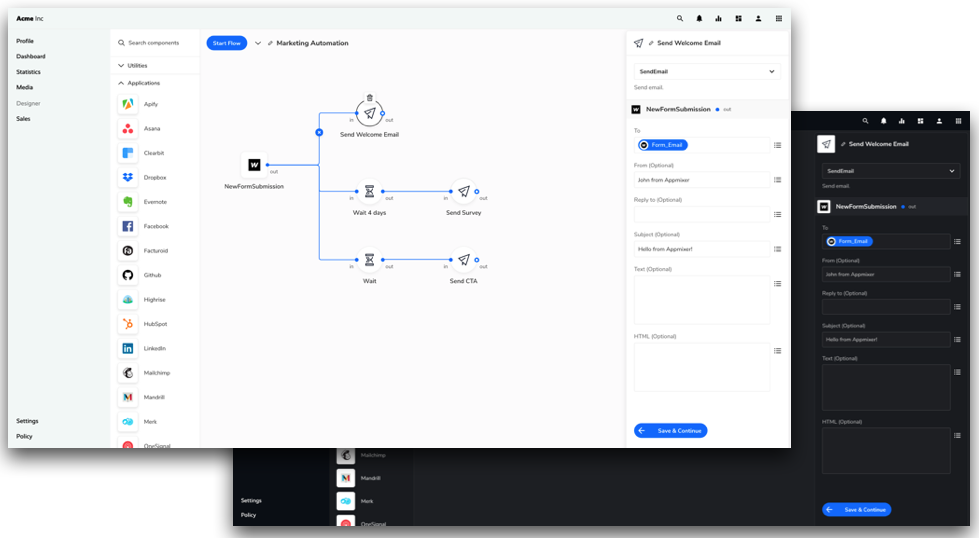Click Save & Continue in dark window
This screenshot has height=538, width=979.
pos(857,509)
